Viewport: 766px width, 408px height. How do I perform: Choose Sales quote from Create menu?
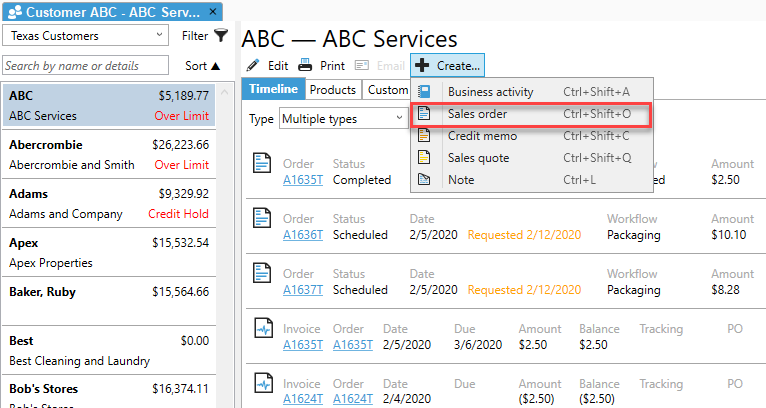click(532, 158)
